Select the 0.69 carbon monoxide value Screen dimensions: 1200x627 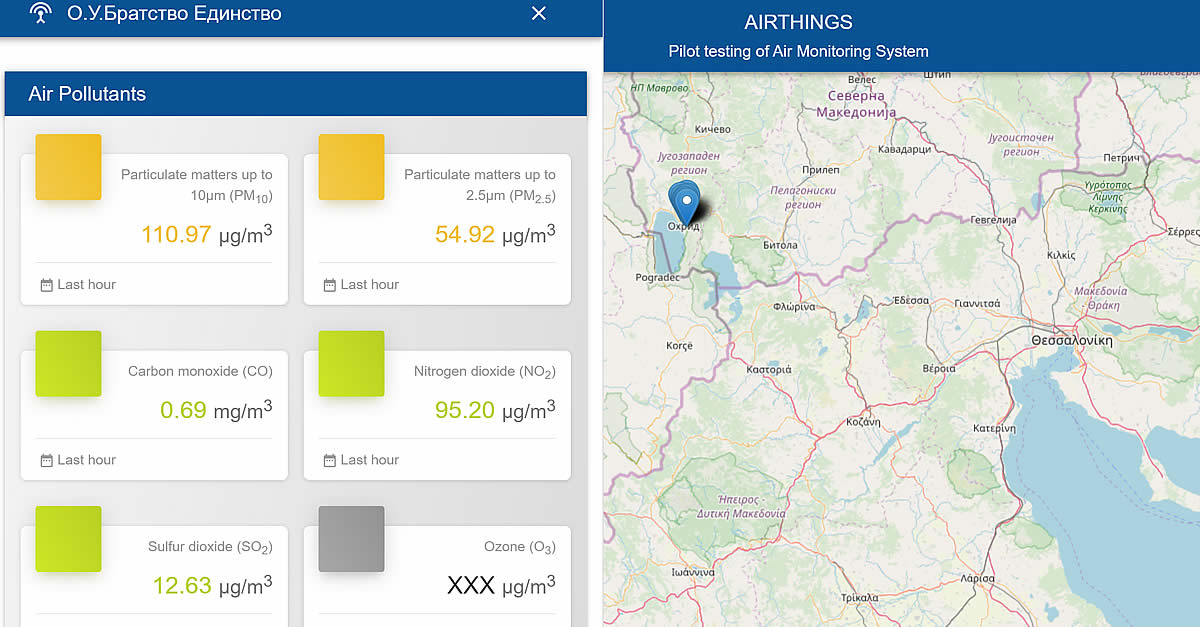pos(182,410)
